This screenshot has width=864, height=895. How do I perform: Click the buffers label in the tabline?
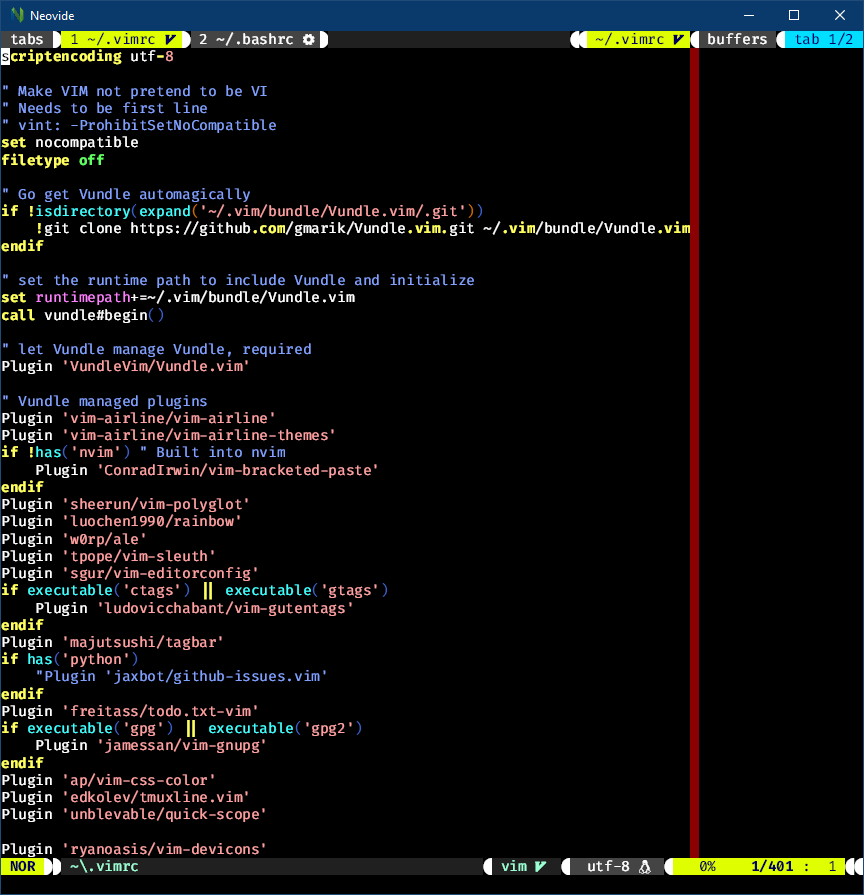click(x=737, y=39)
